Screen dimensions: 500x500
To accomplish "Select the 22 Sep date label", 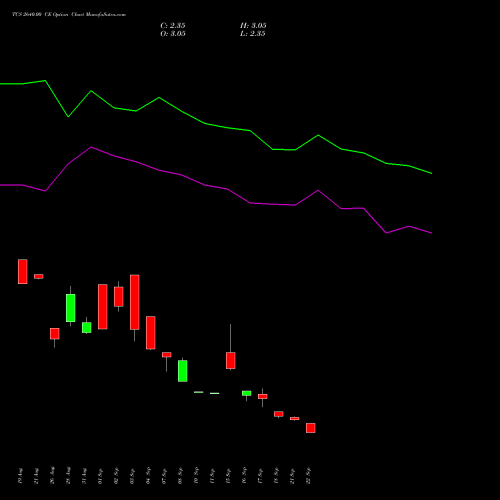I will (x=308, y=476).
